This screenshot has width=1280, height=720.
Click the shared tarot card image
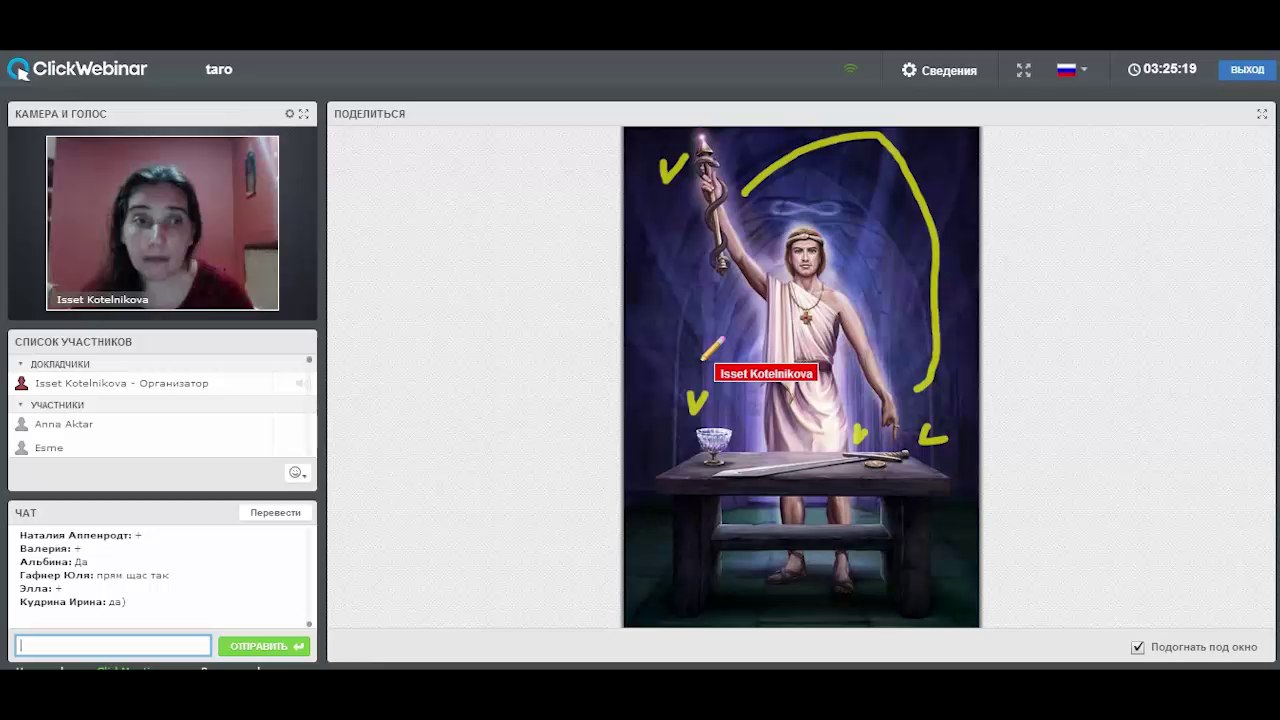[x=801, y=377]
